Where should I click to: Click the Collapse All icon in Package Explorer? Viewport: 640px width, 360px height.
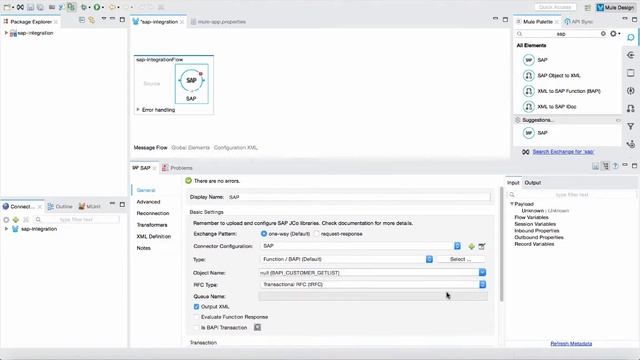82,20
